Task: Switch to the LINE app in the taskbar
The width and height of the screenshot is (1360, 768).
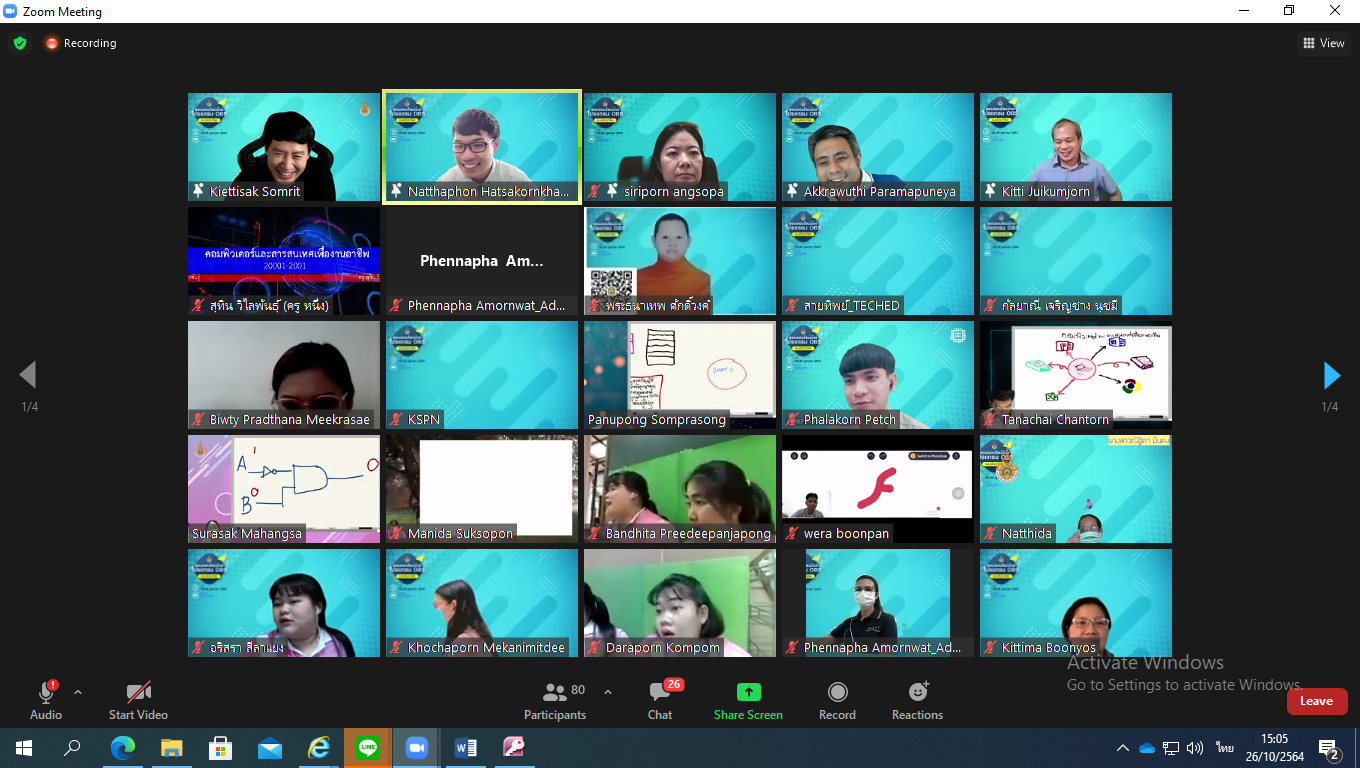Action: coord(367,748)
